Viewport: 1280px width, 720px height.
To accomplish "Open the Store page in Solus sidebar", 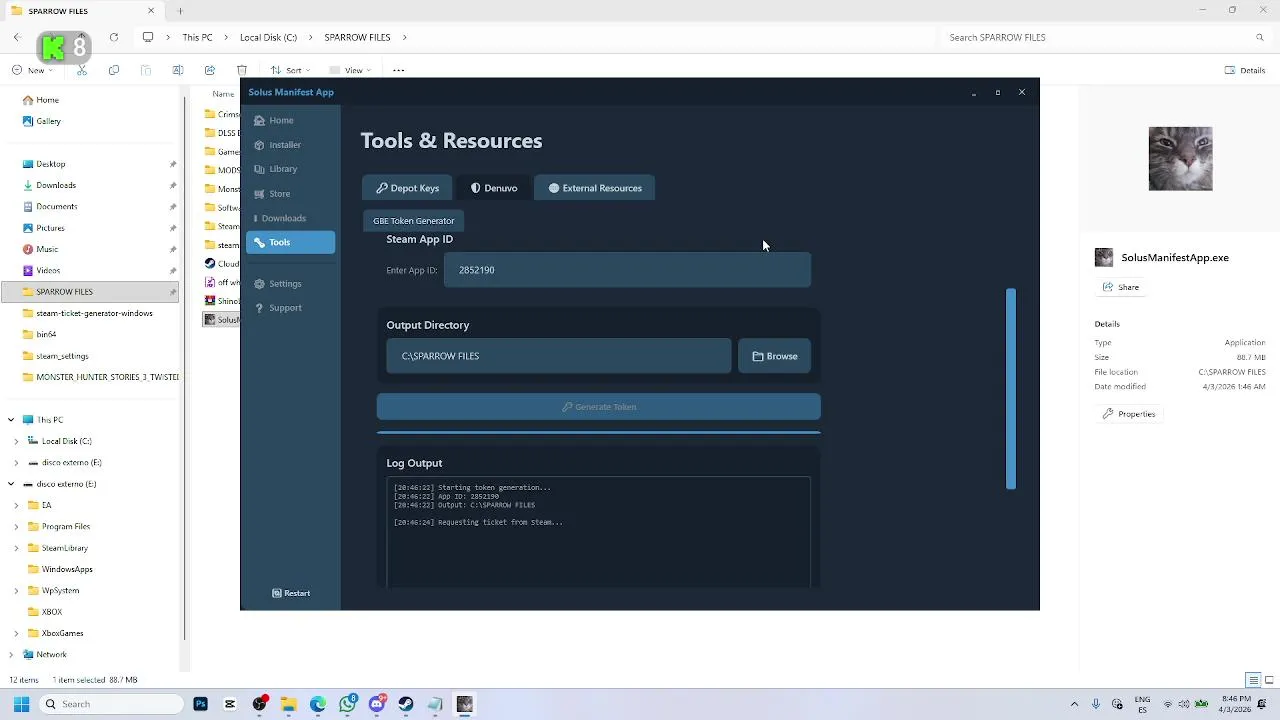I will click(290, 194).
